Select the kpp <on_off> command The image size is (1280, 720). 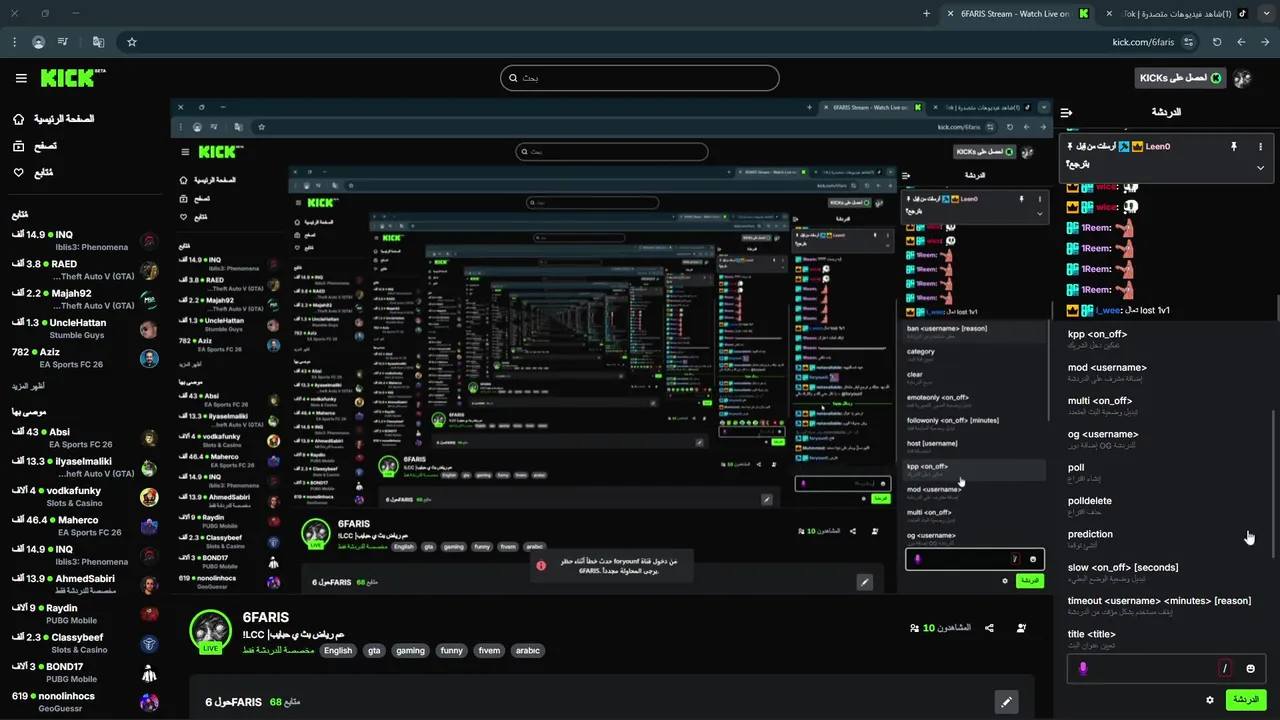[x=1166, y=339]
